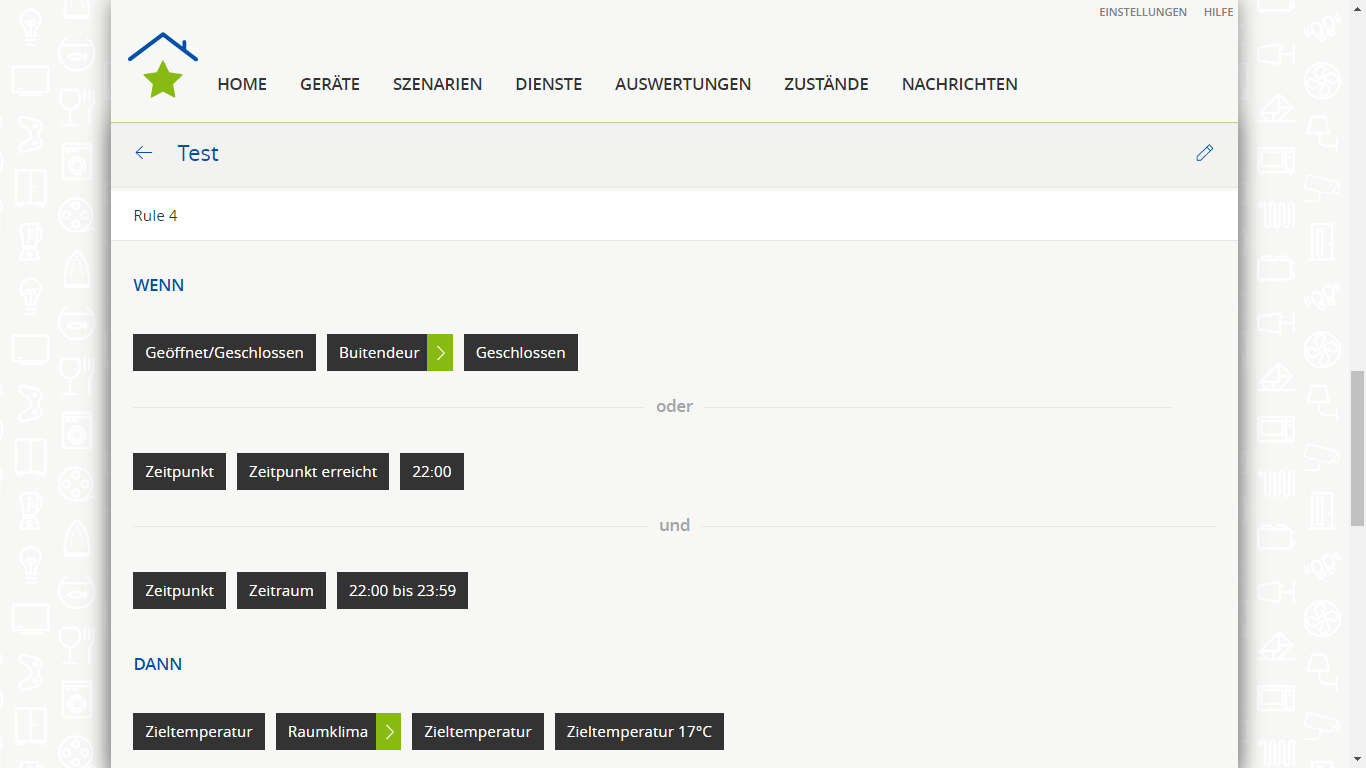Expand the green arrow next to Buitendeur
This screenshot has width=1366, height=768.
(440, 353)
